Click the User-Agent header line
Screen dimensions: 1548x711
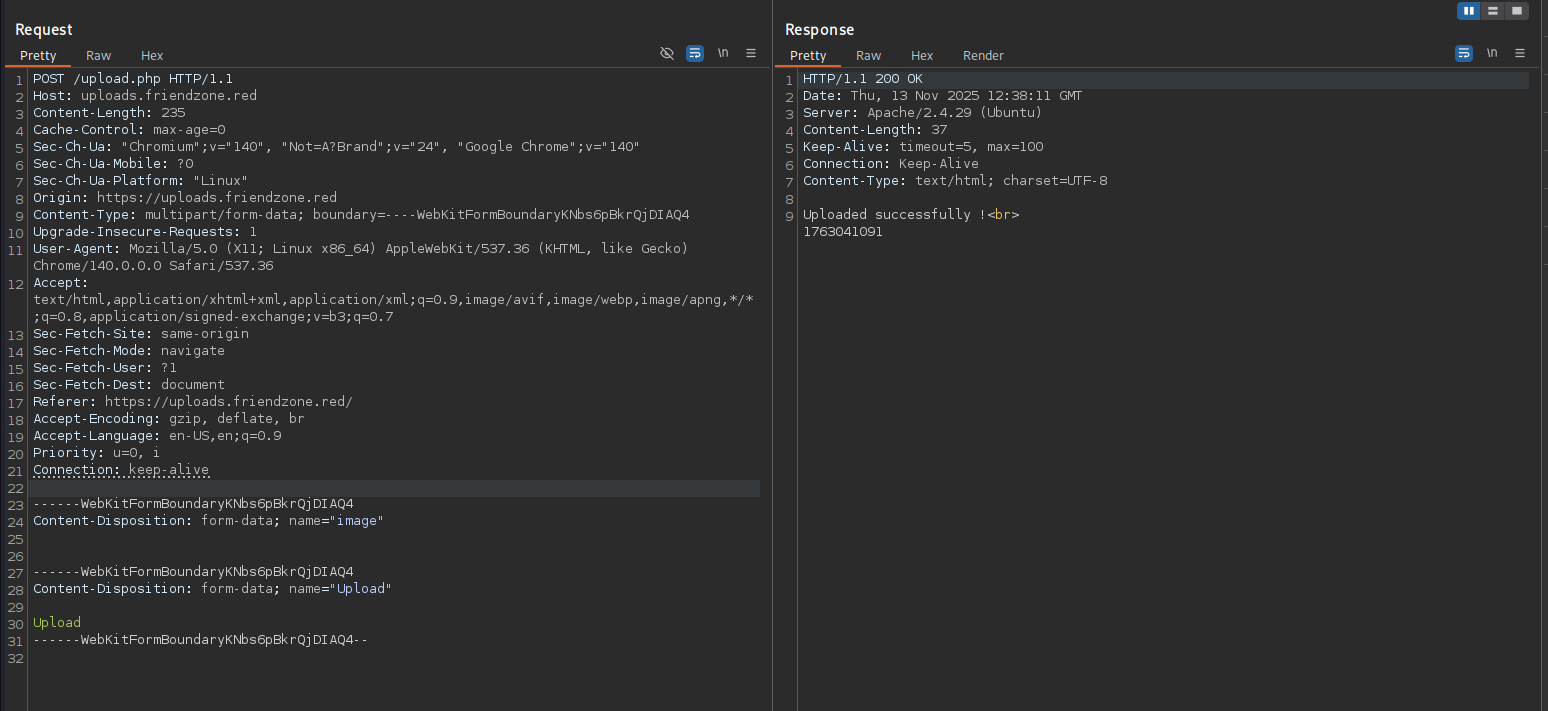[360, 257]
